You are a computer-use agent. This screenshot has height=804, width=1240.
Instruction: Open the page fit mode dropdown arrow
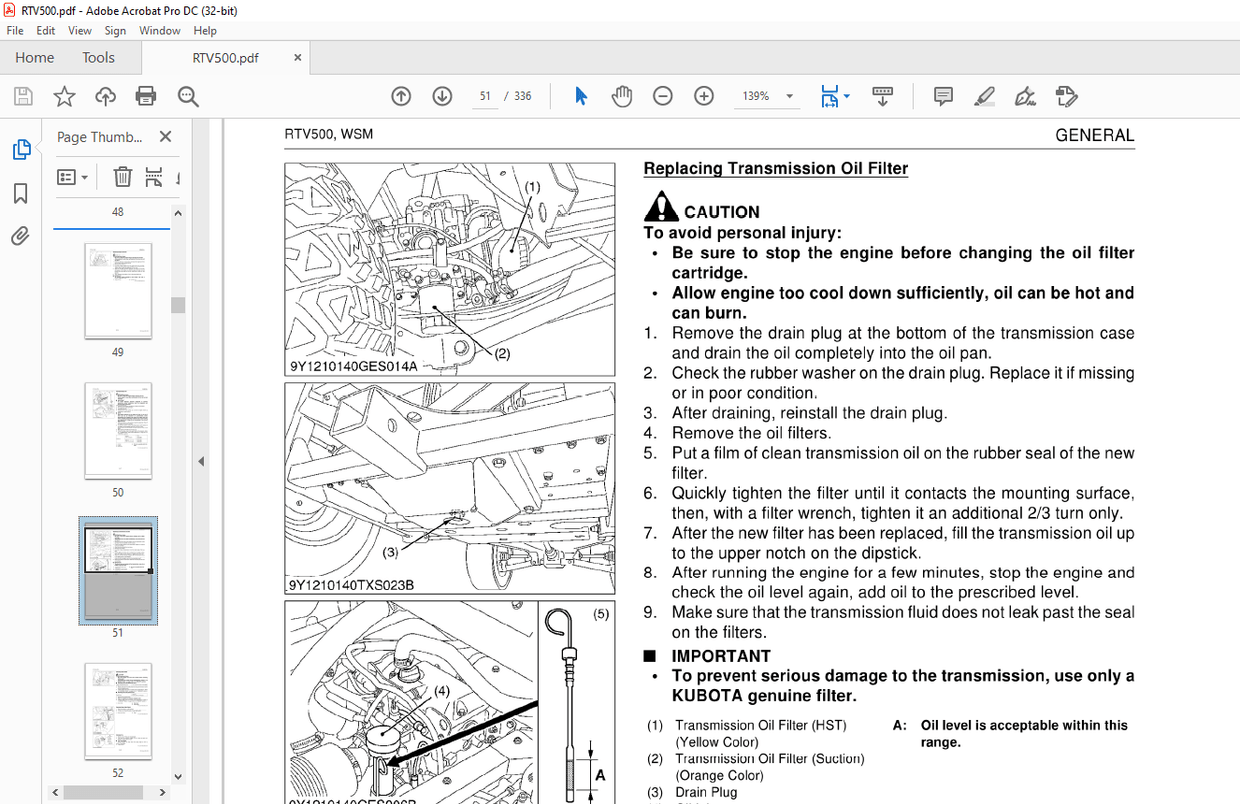846,95
